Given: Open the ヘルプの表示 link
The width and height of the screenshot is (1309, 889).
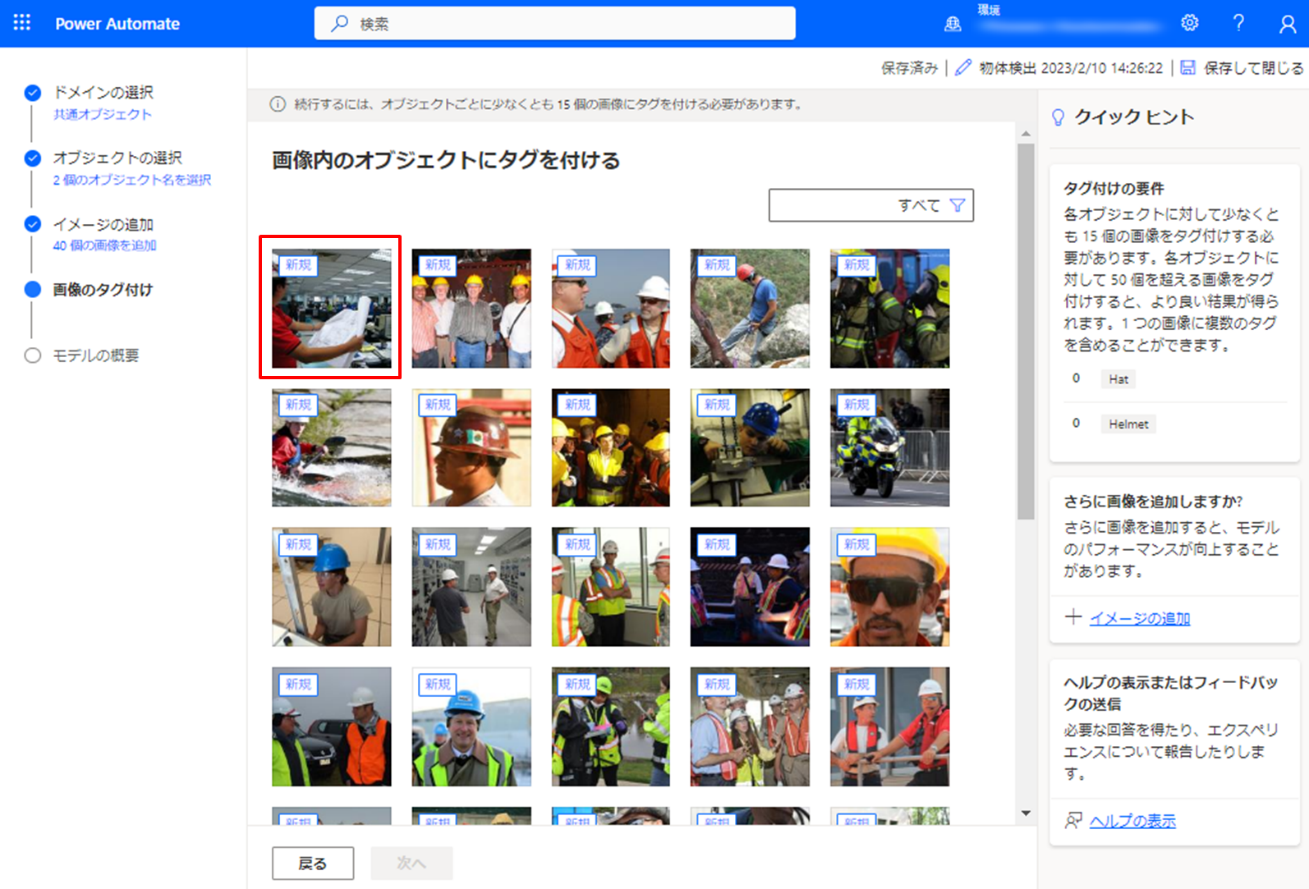Looking at the screenshot, I should point(1132,821).
